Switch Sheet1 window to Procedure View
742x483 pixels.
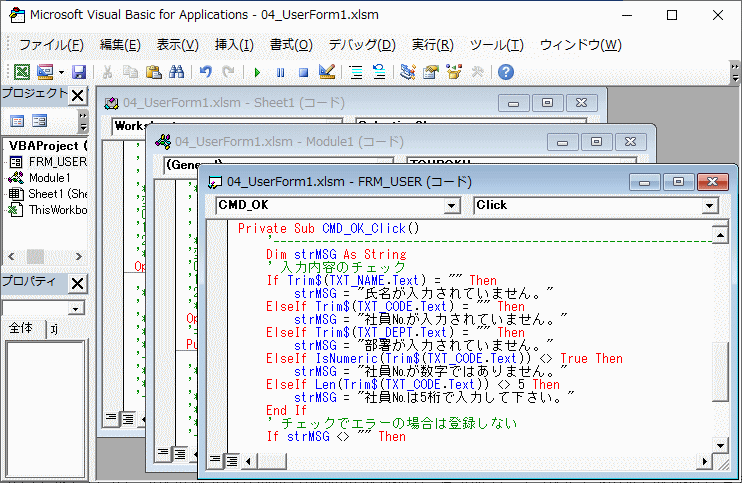(x=111, y=419)
